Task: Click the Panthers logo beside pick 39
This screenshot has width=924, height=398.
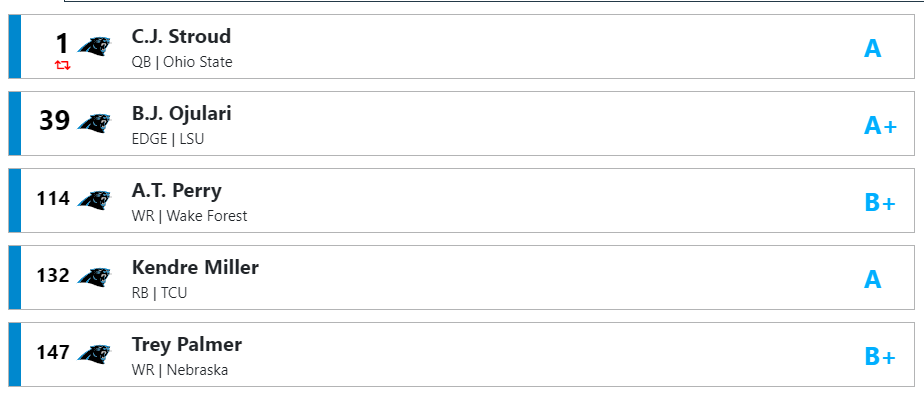Action: [x=94, y=123]
